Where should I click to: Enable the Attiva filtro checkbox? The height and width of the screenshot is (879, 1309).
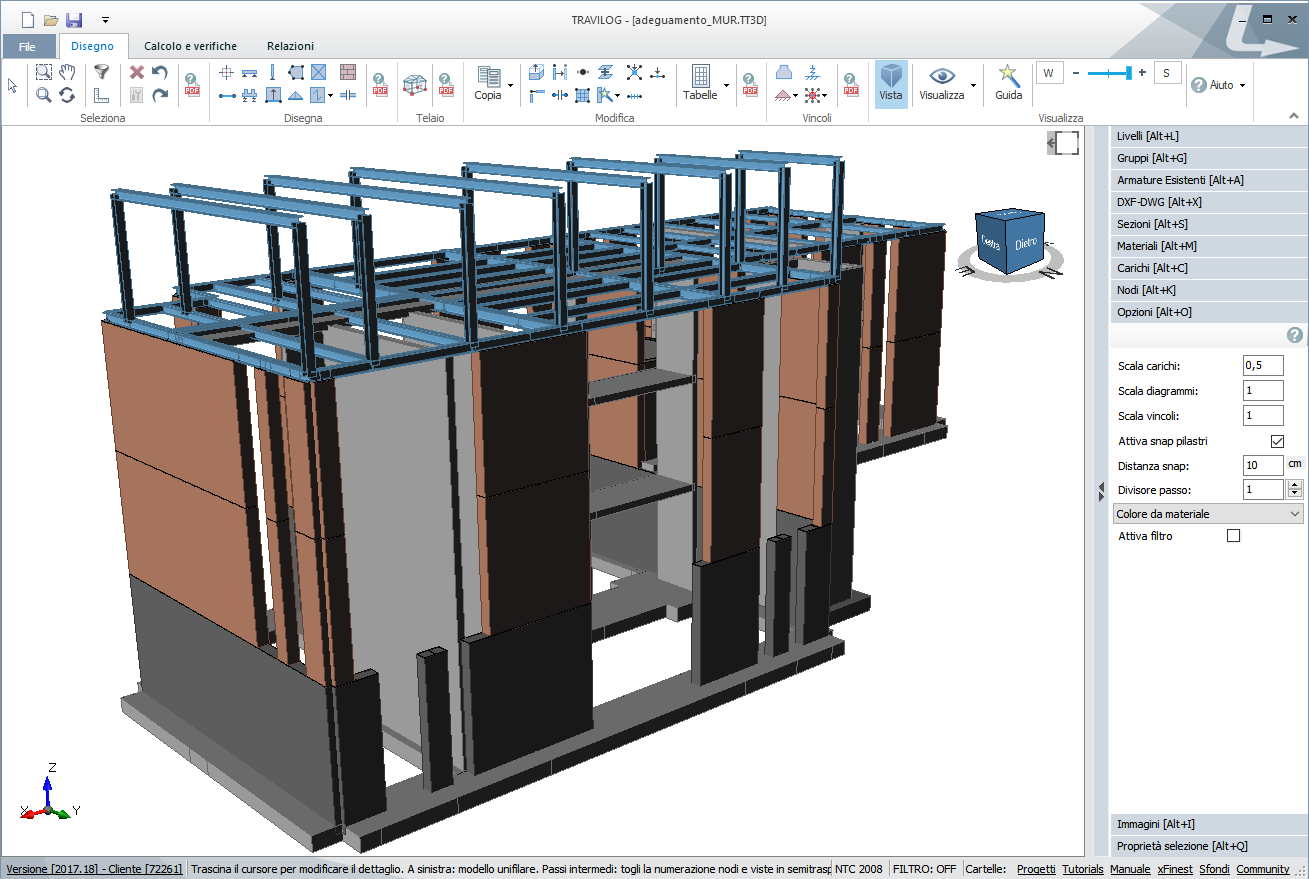click(1233, 536)
